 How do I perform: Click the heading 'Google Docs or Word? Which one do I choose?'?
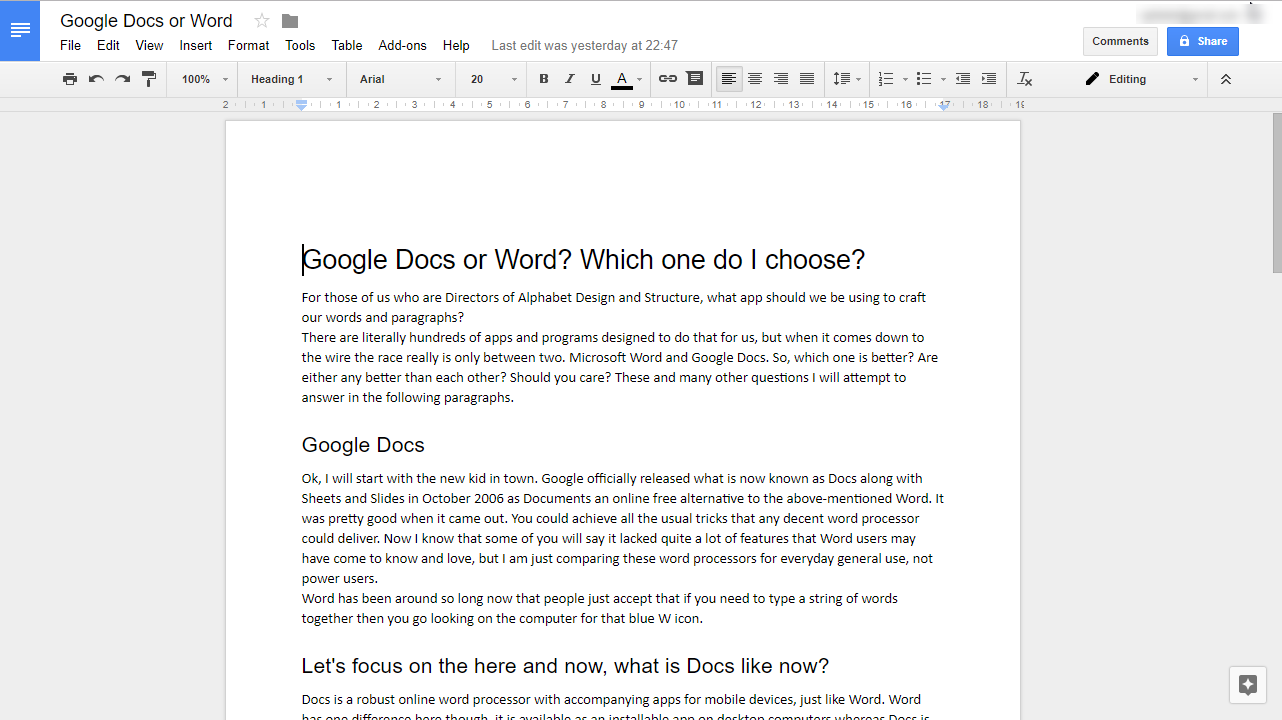click(x=583, y=260)
